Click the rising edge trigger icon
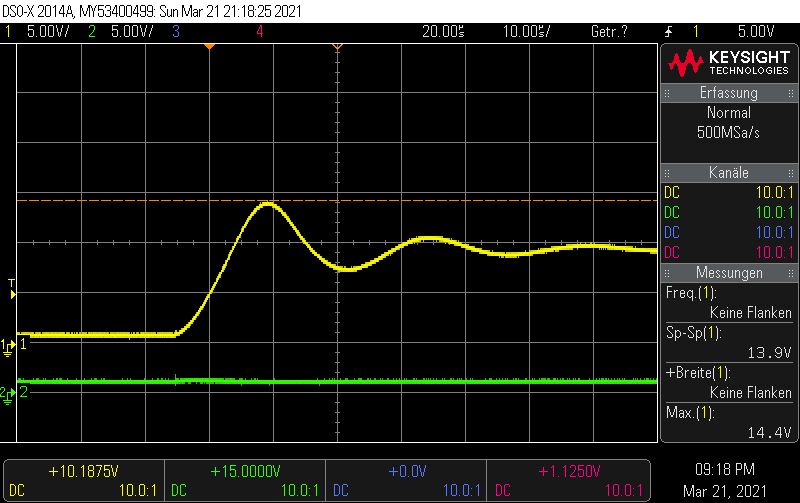 pos(668,32)
